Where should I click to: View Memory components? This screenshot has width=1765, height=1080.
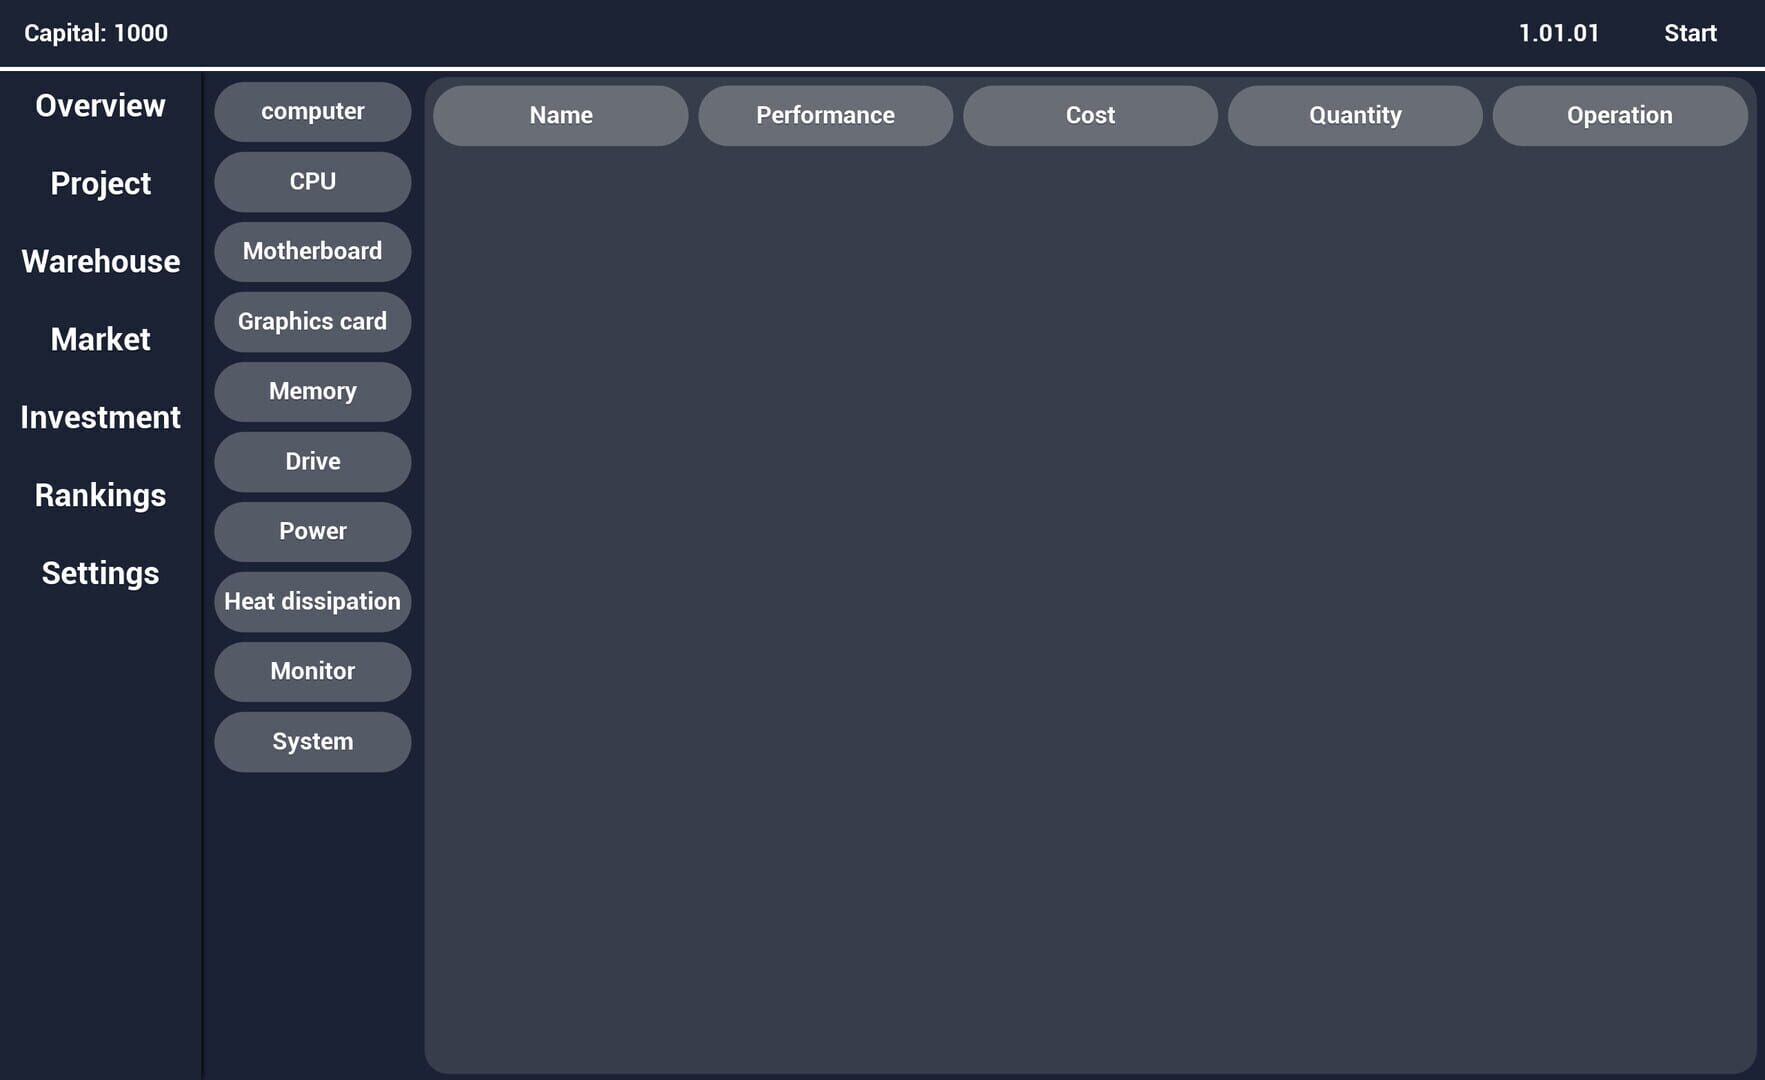312,391
